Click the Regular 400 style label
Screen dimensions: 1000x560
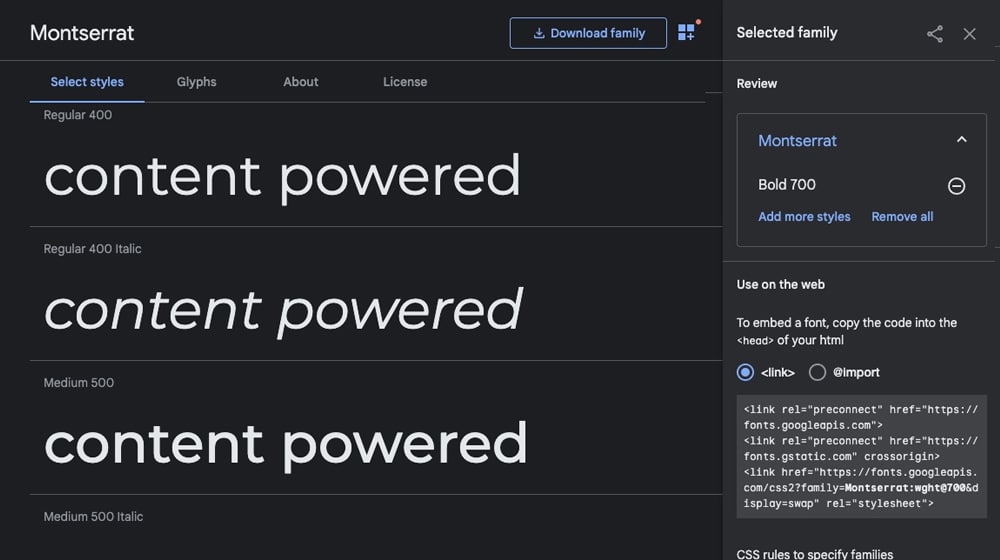click(78, 115)
